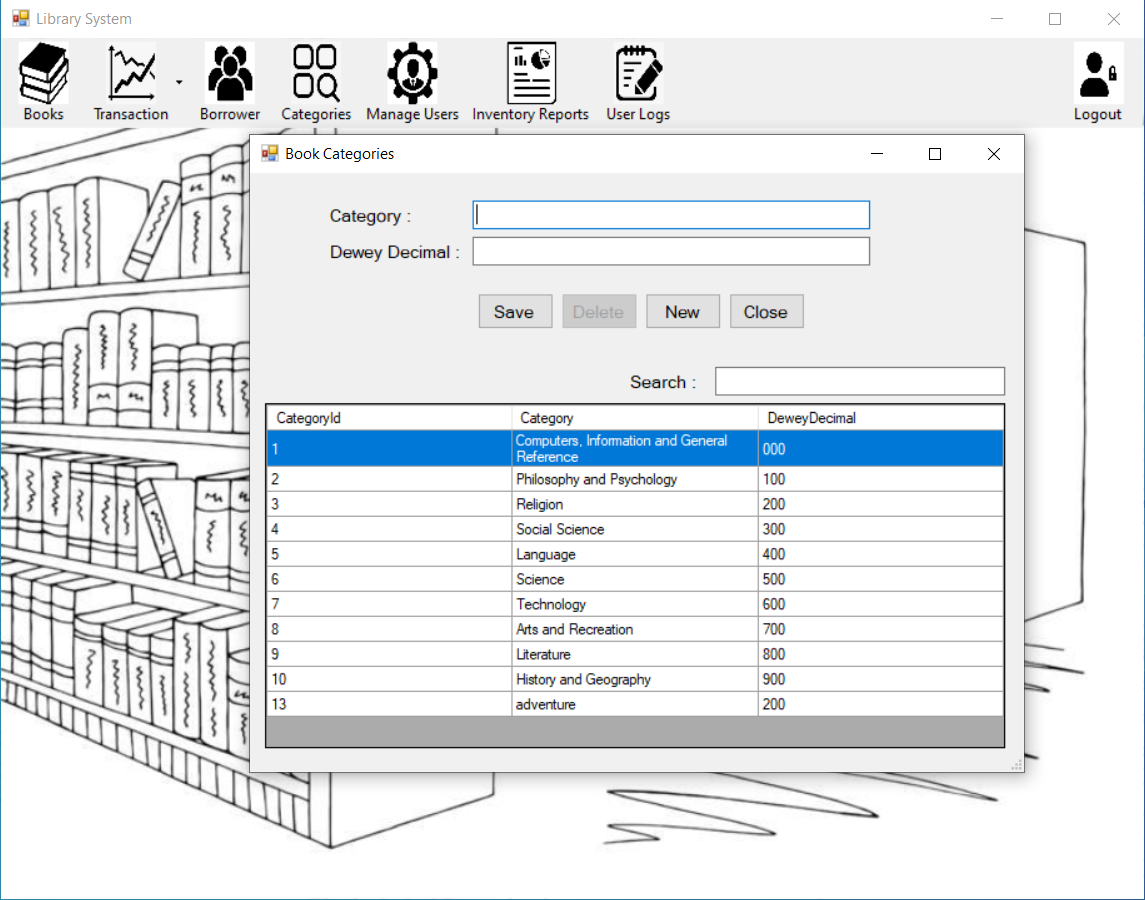Click the Close button in dialog

click(766, 312)
